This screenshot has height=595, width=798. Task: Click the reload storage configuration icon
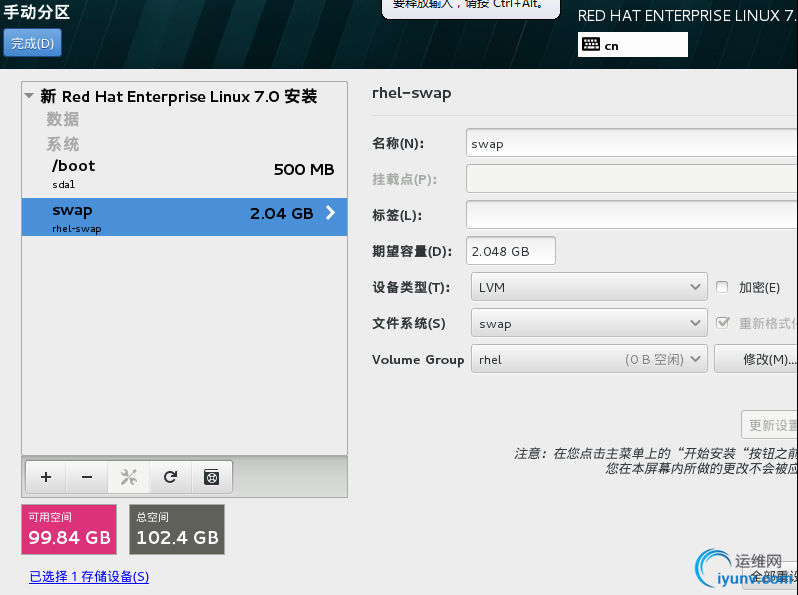coord(170,477)
